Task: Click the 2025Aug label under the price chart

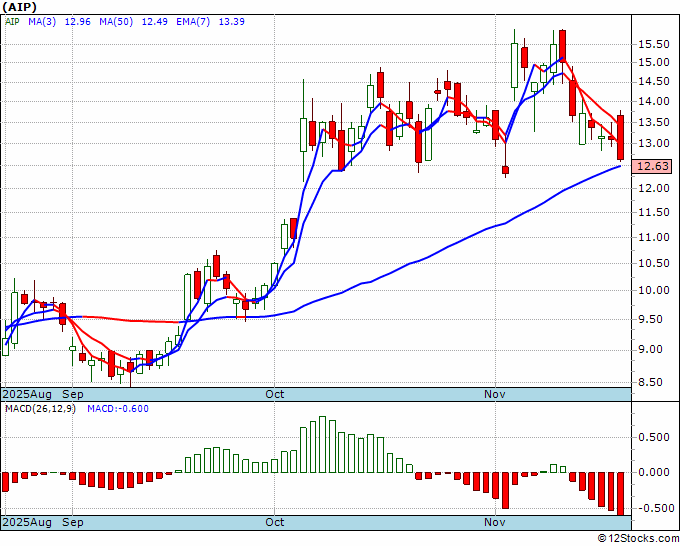Action: [27, 394]
